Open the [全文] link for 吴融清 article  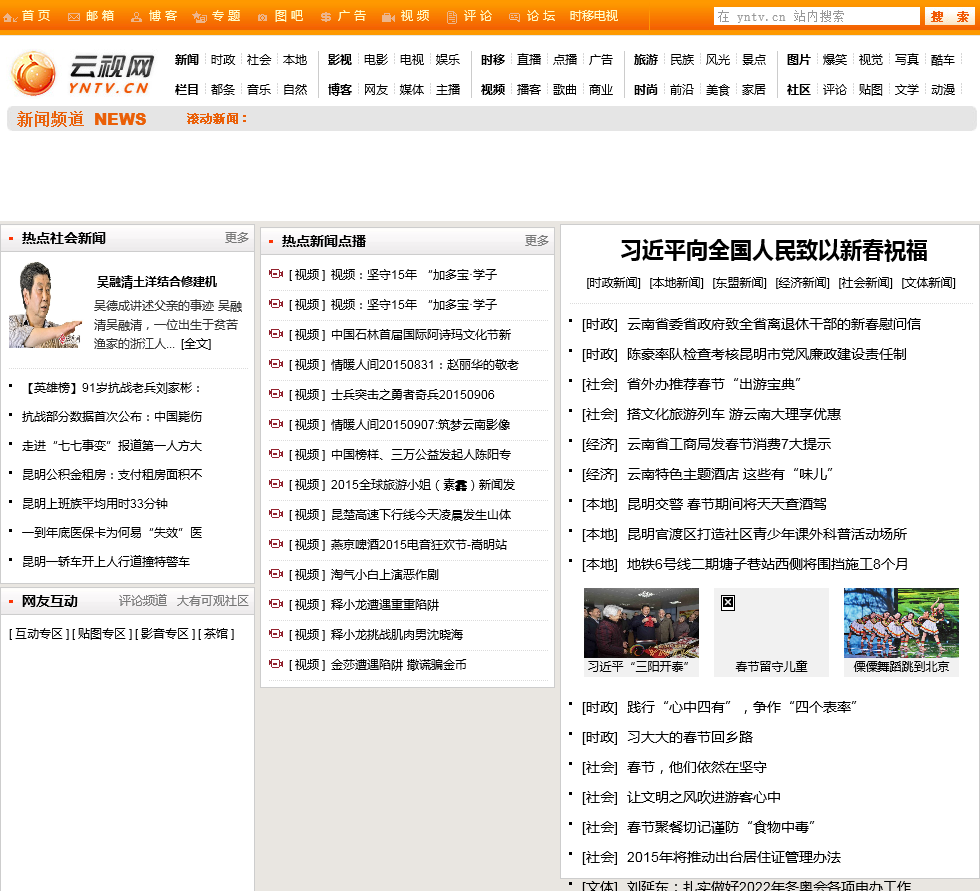coord(196,344)
